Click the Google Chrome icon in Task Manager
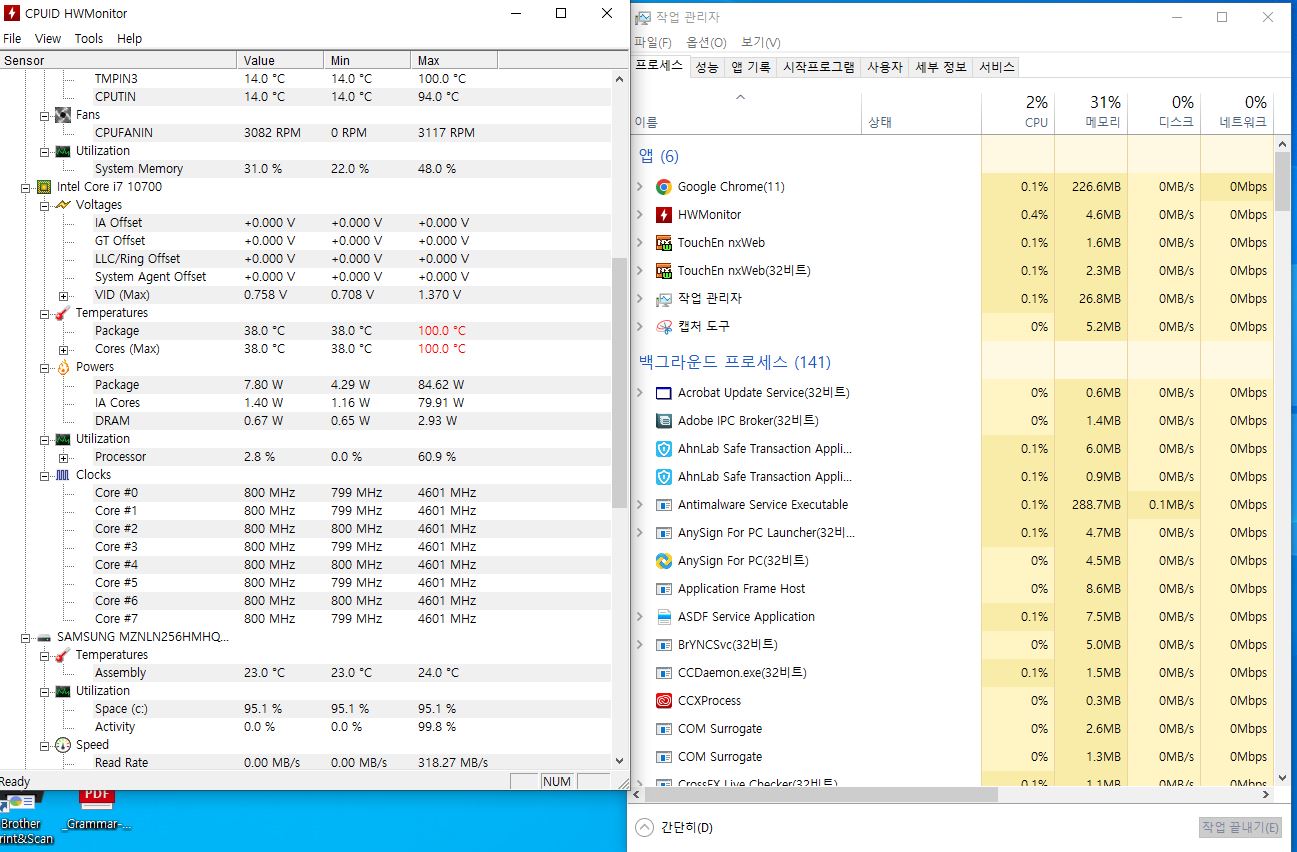Screen dimensions: 1297x852 tap(663, 187)
